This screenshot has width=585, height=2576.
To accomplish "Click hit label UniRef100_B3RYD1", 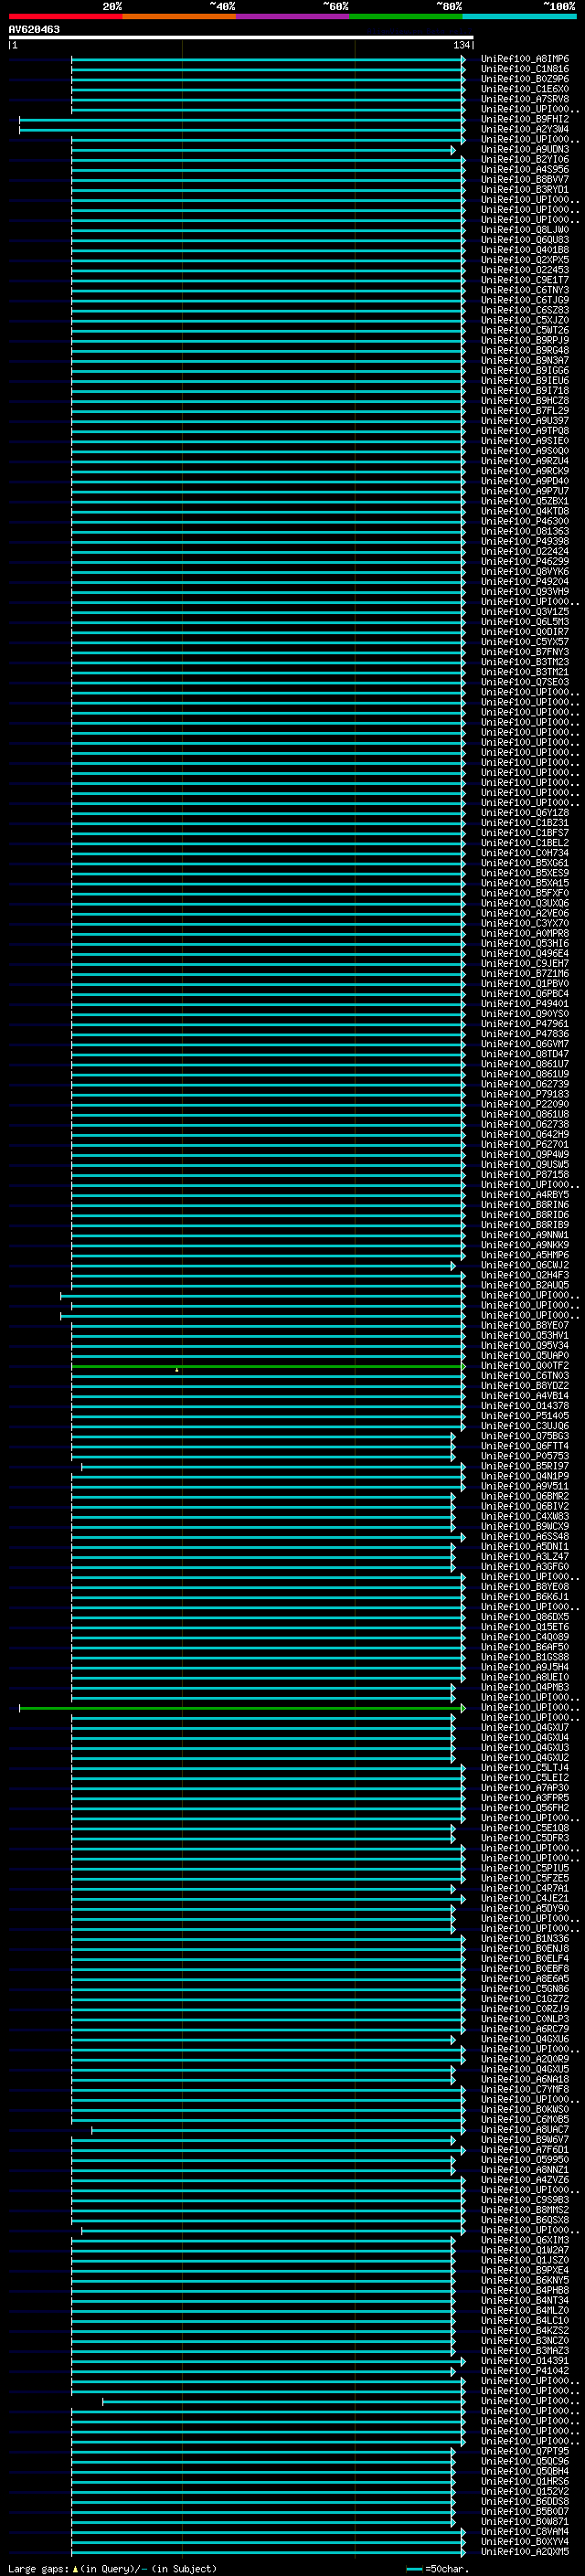I will click(525, 189).
